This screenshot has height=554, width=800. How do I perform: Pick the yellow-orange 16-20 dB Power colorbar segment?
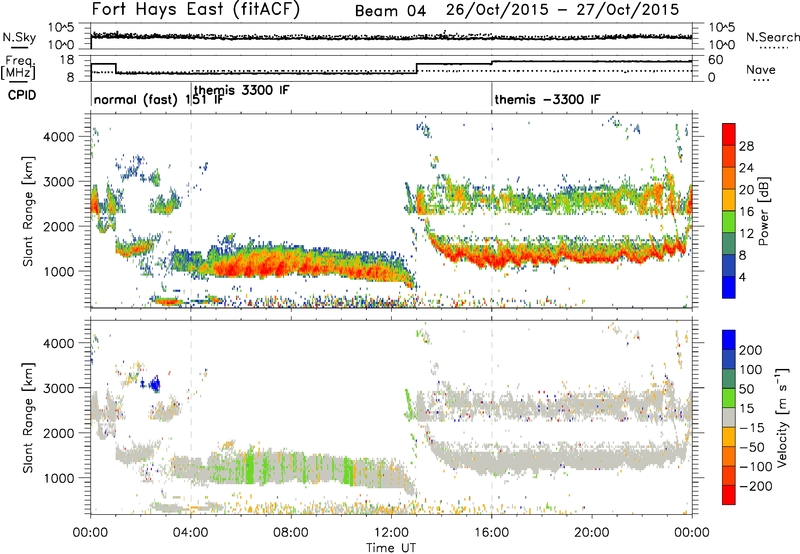pyautogui.click(x=729, y=200)
